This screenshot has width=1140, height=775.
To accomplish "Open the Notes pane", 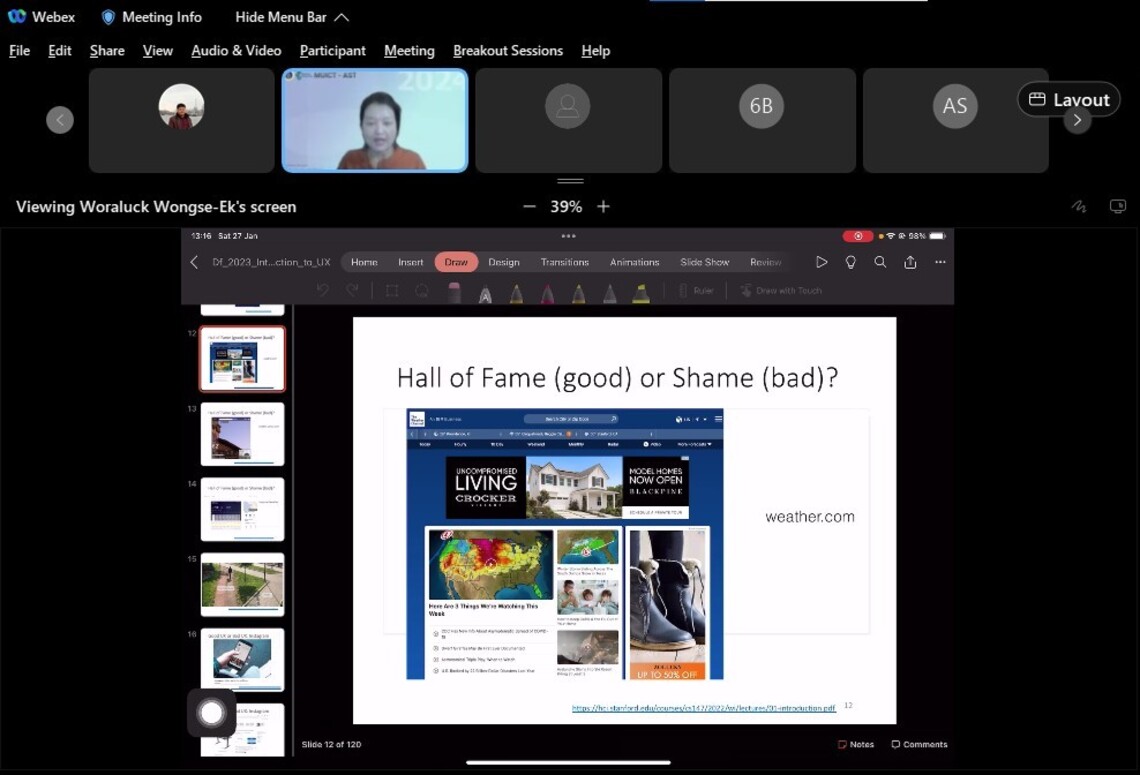I will (x=855, y=744).
